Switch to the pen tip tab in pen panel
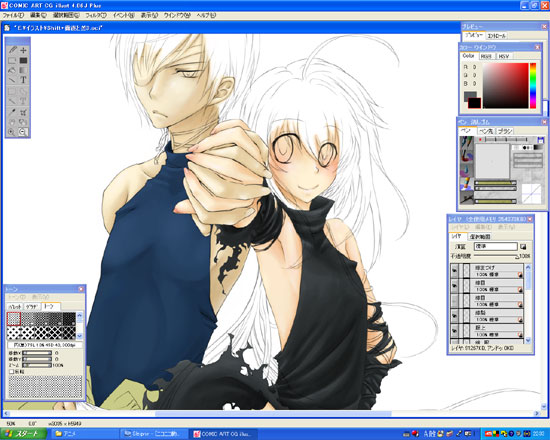This screenshot has height=440, width=550. pos(486,131)
